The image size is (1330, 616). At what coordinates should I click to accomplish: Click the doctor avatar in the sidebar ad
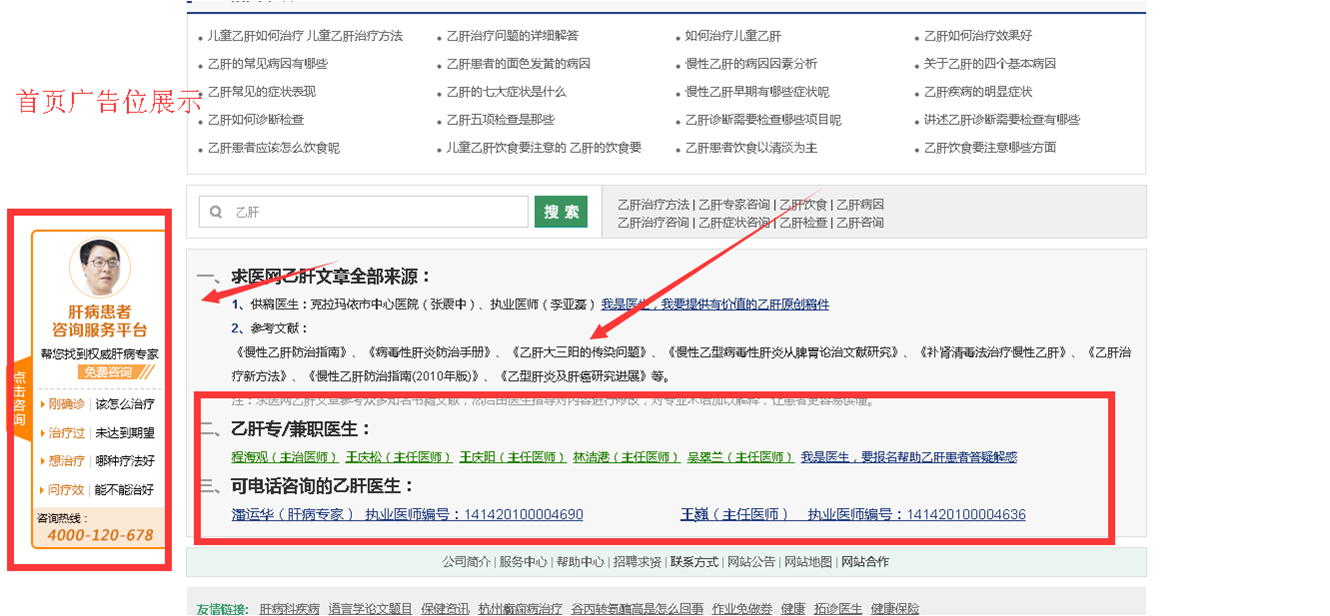click(x=99, y=267)
